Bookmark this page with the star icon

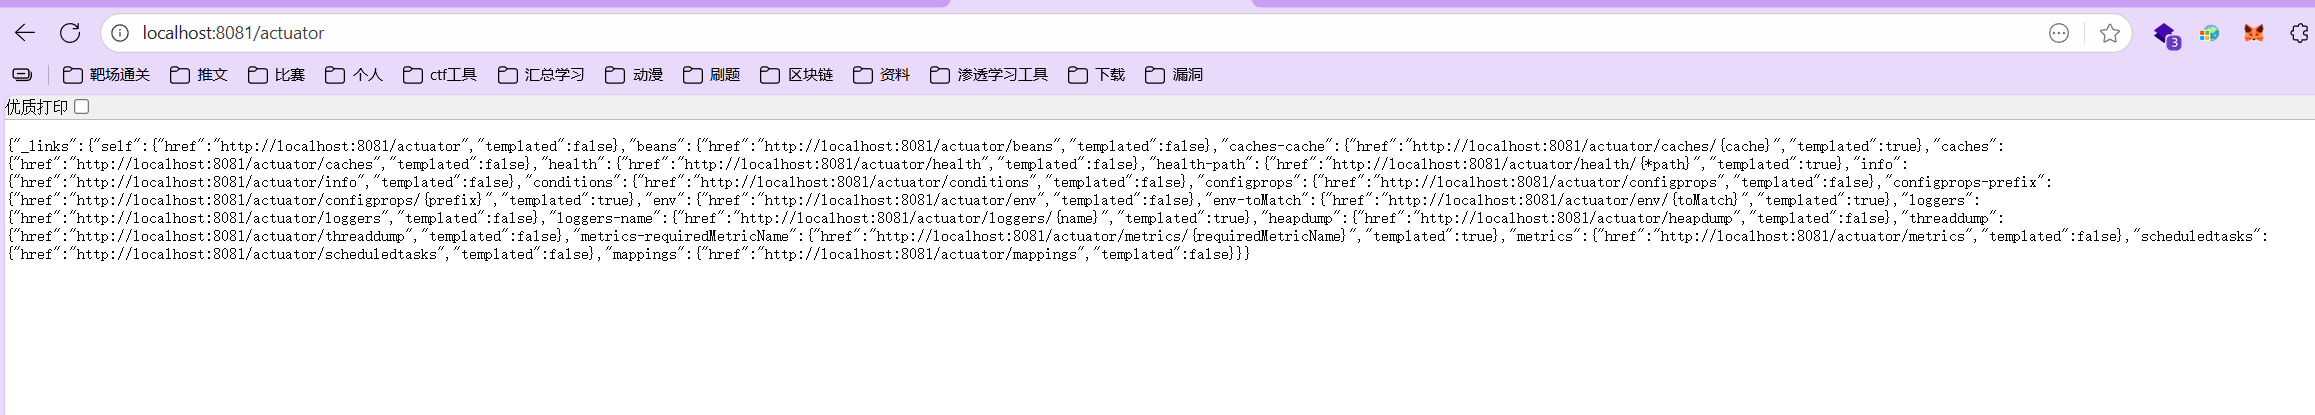2110,33
